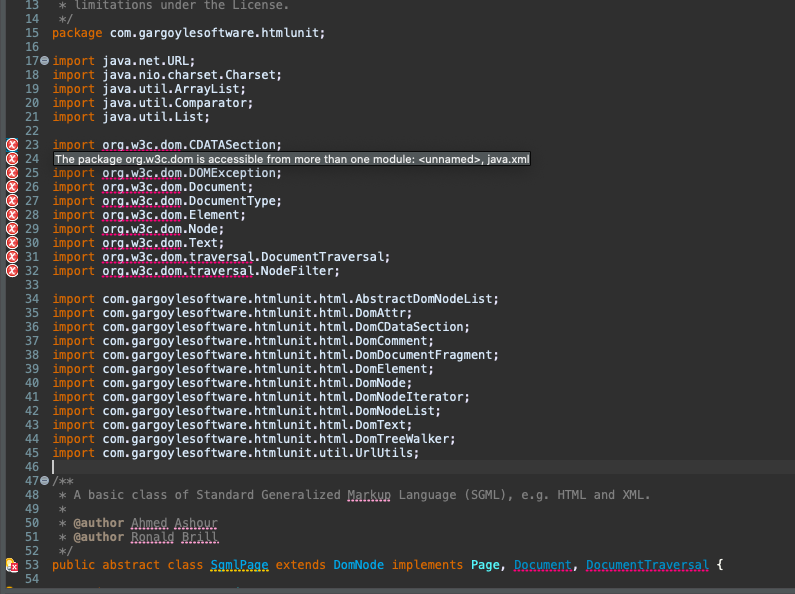Click quick-fix error icon on line 53
795x594 pixels.
[x=12, y=566]
